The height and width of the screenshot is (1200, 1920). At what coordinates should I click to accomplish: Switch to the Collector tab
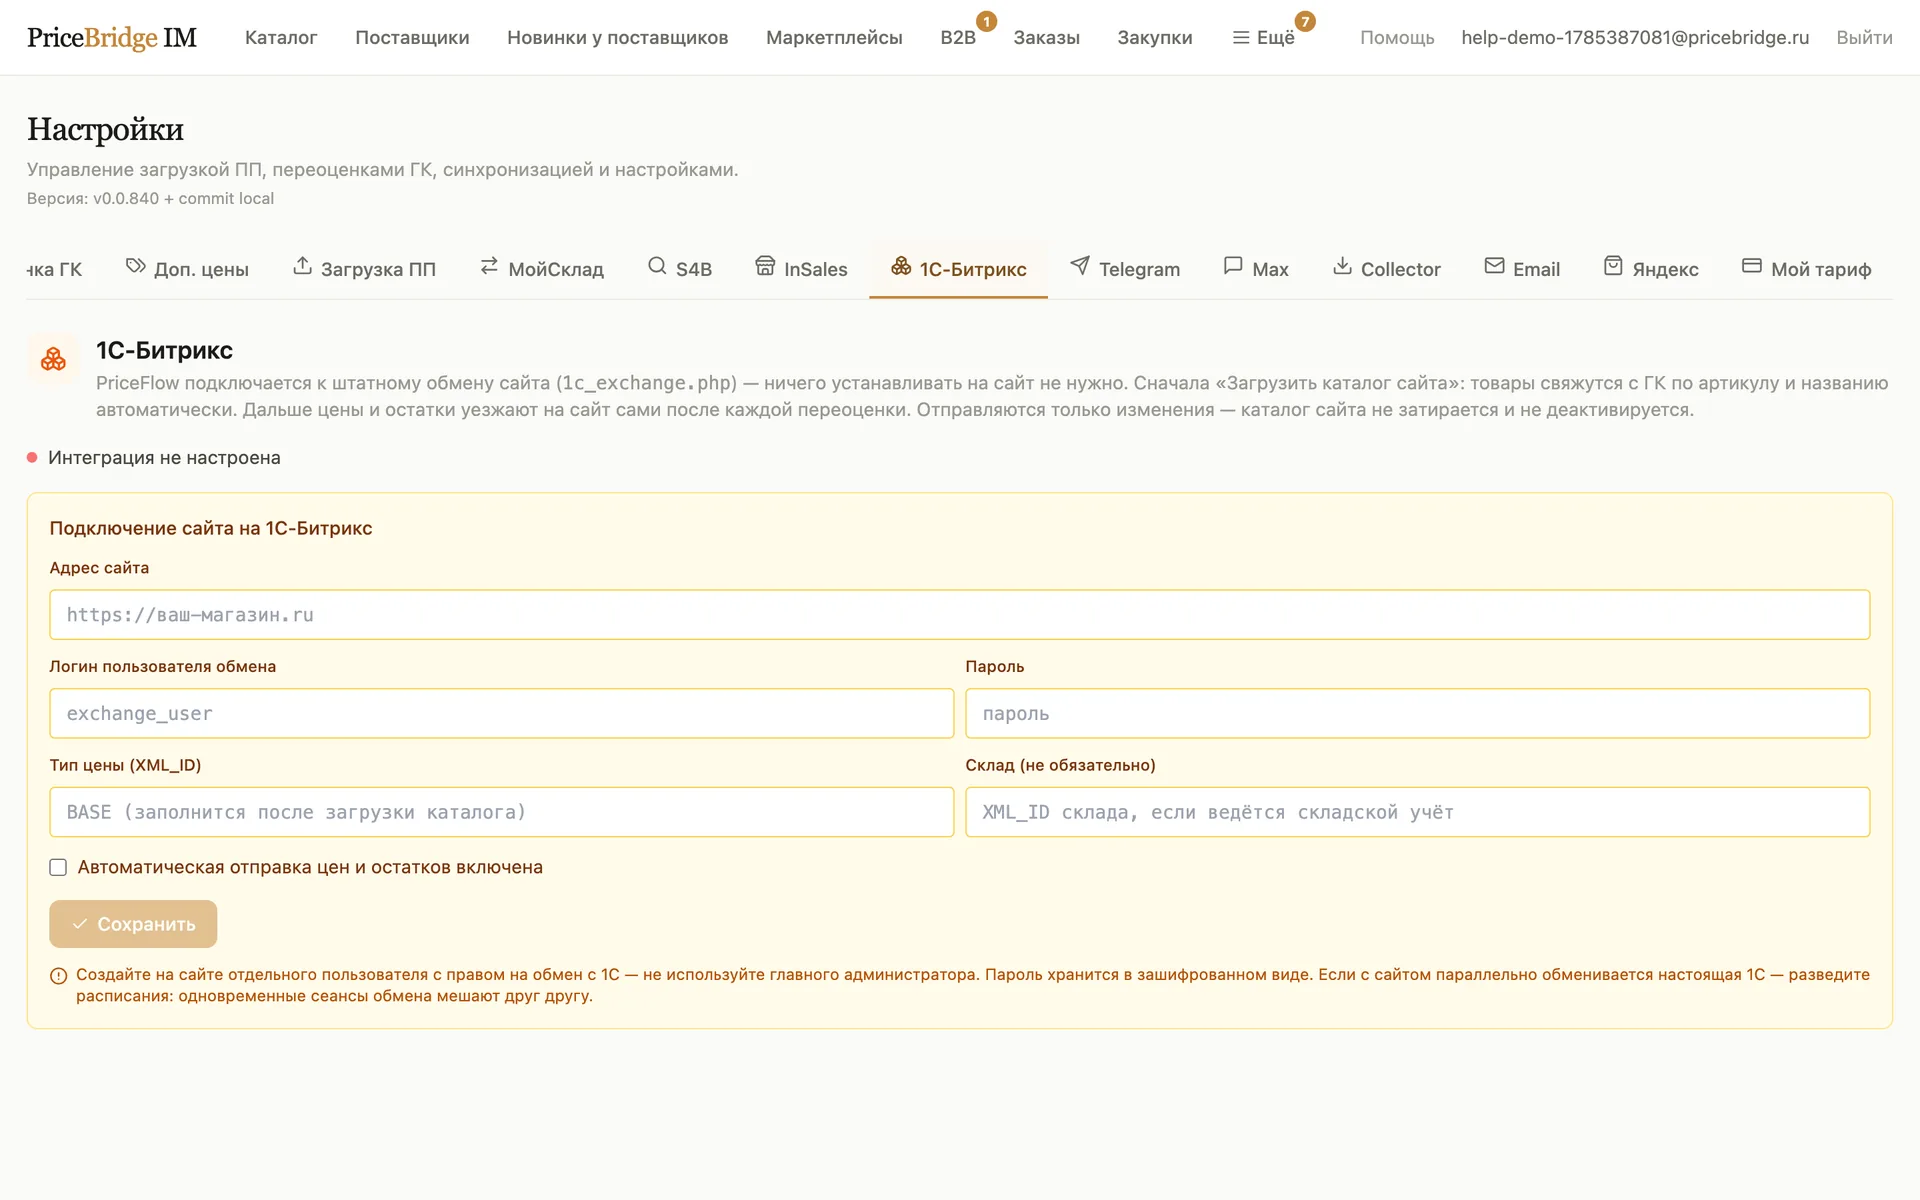point(1387,269)
